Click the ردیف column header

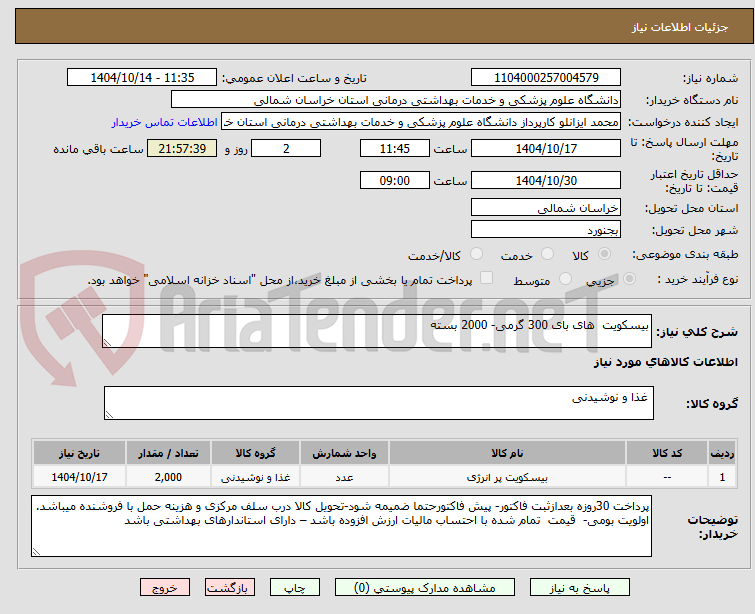[722, 453]
